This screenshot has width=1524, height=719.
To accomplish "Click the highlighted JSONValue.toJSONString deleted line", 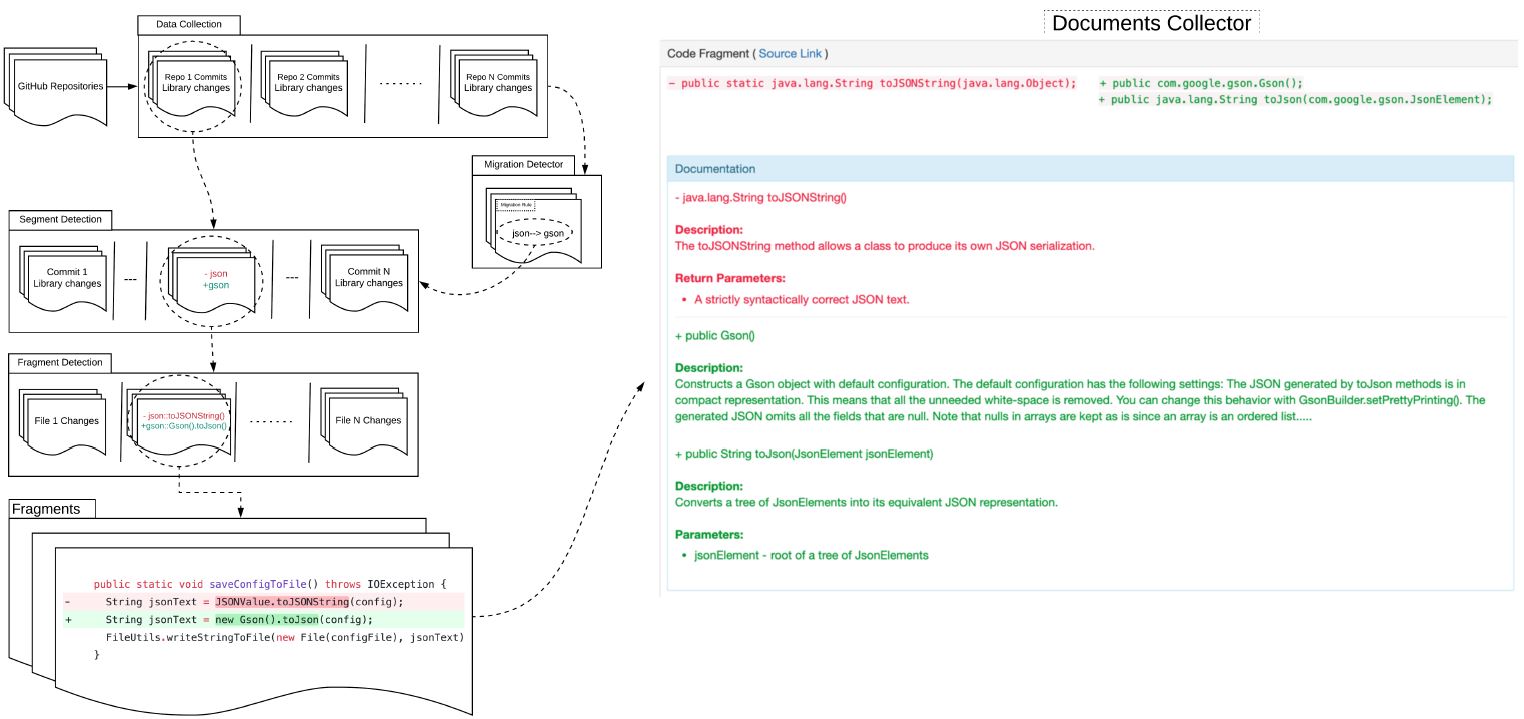I will pyautogui.click(x=280, y=601).
